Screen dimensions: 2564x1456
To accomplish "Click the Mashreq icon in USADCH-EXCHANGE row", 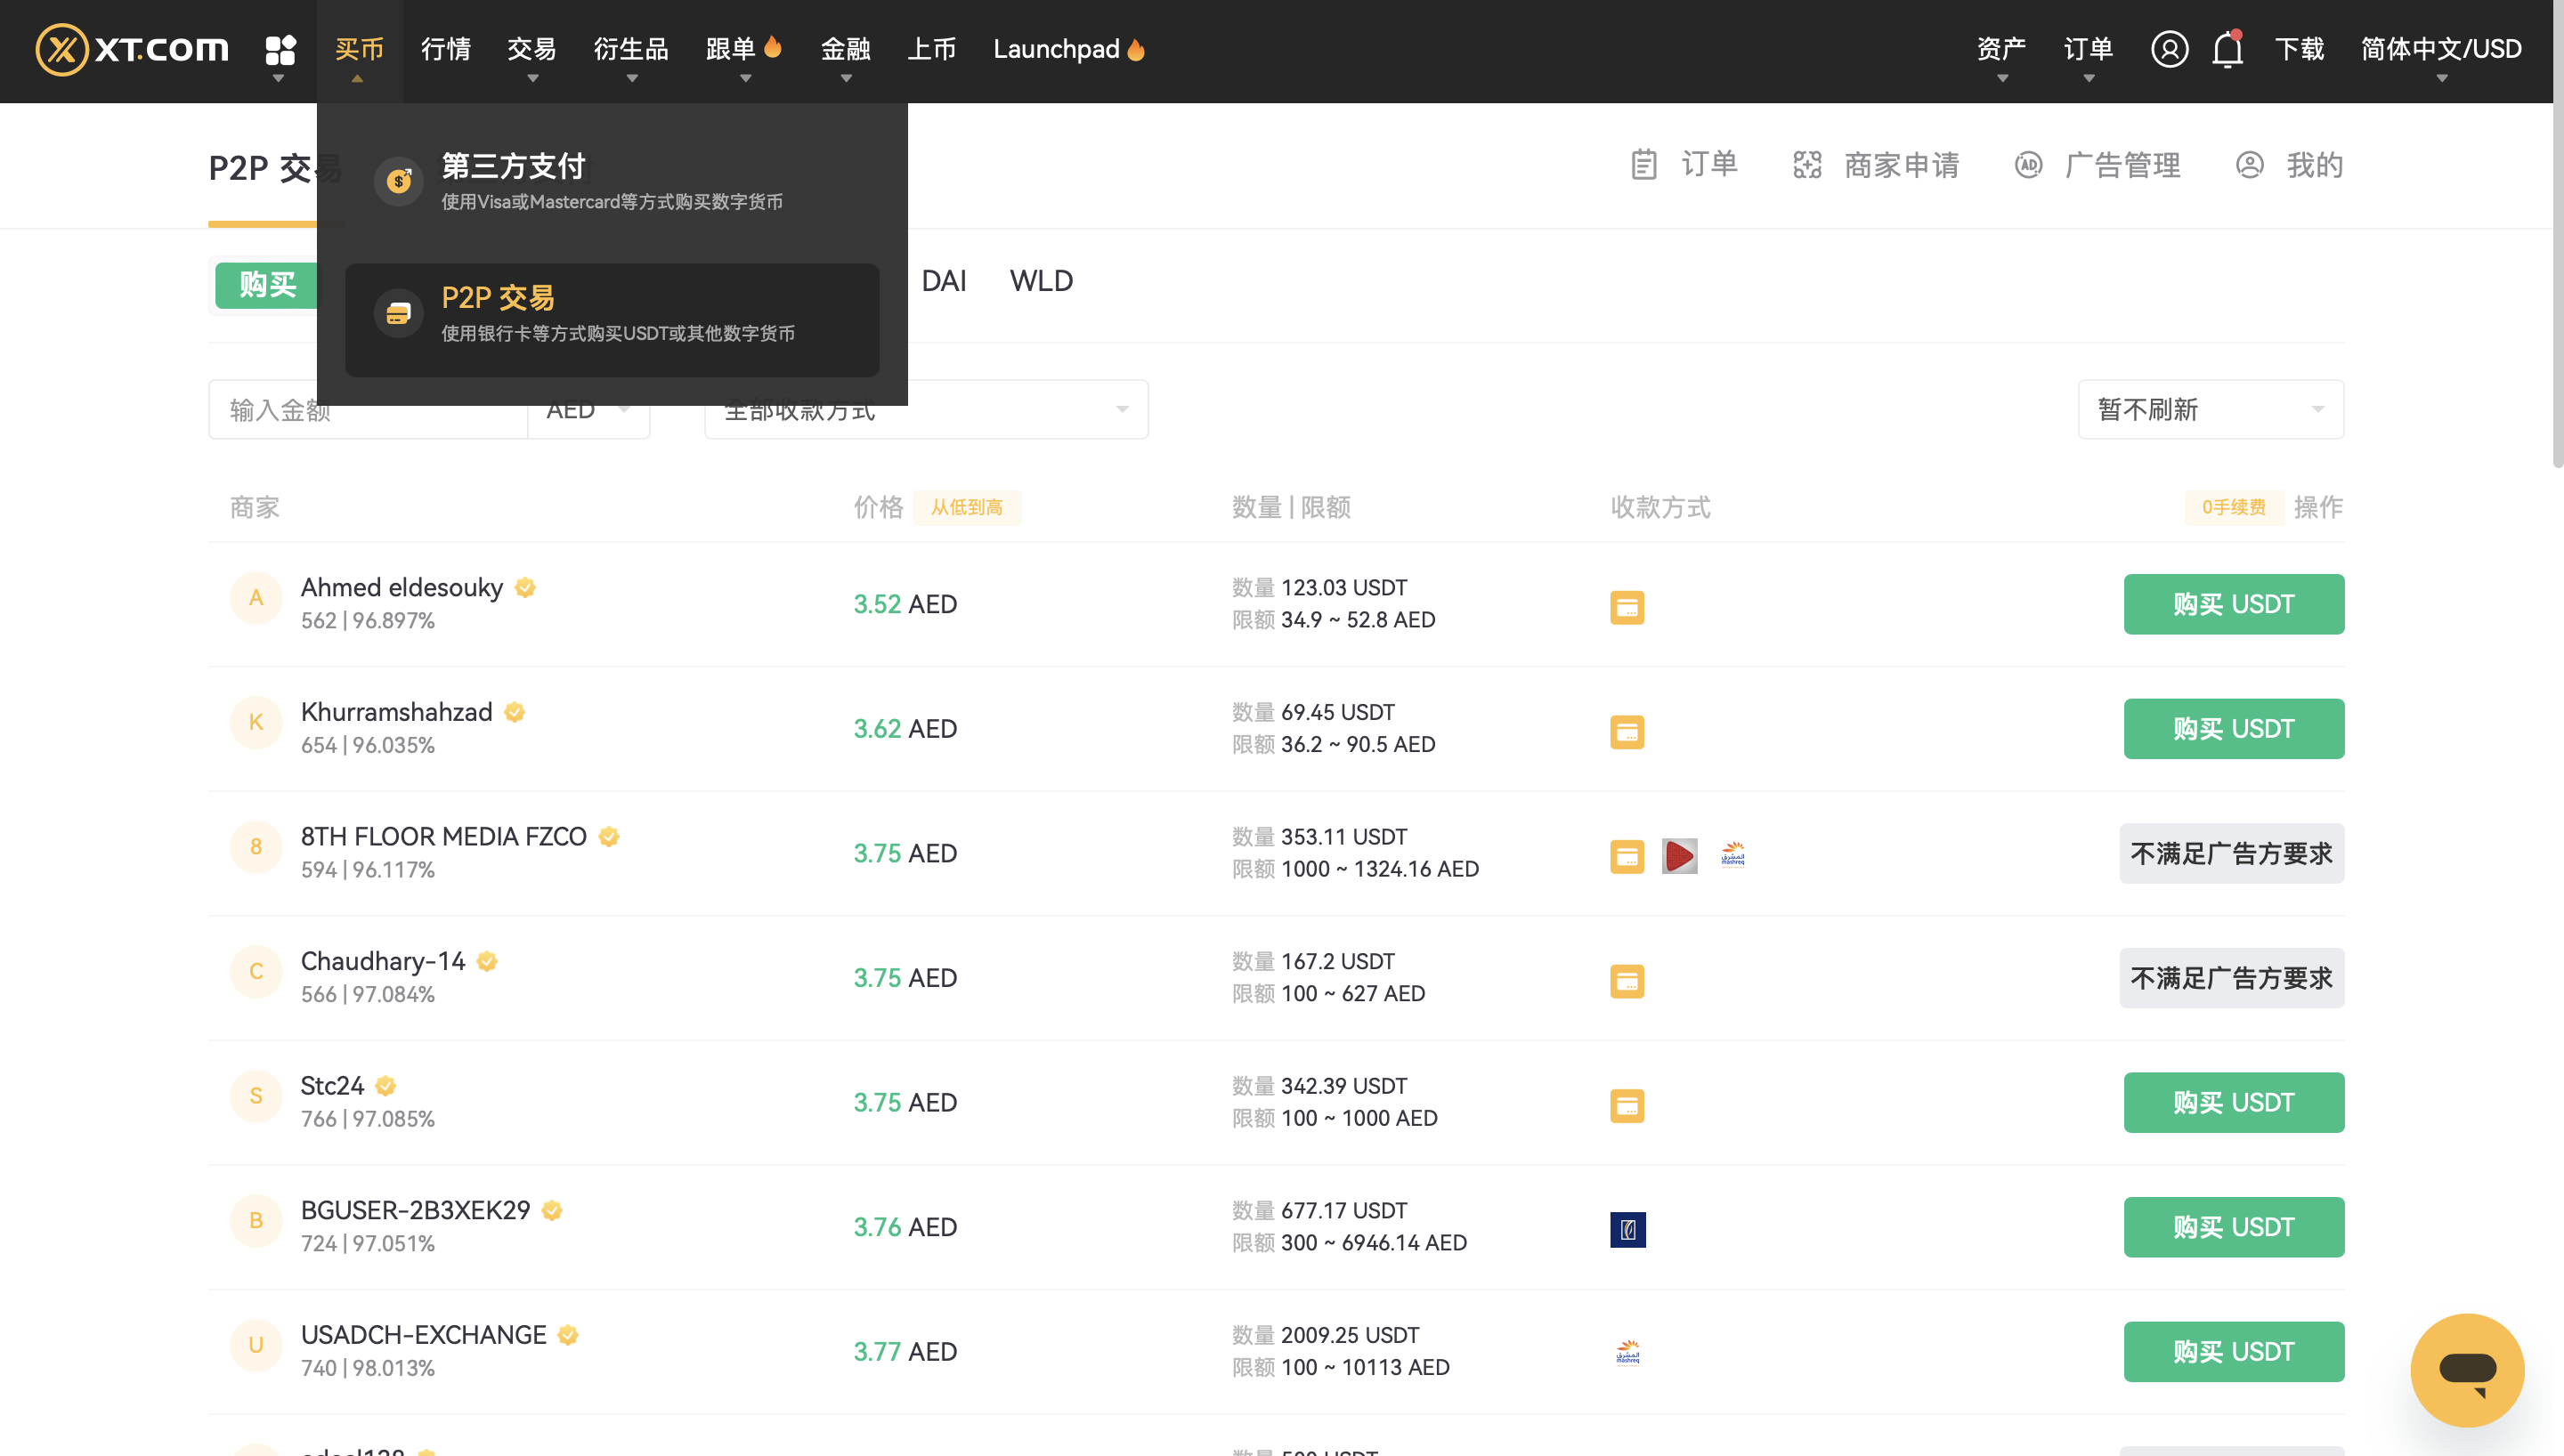I will 1628,1354.
